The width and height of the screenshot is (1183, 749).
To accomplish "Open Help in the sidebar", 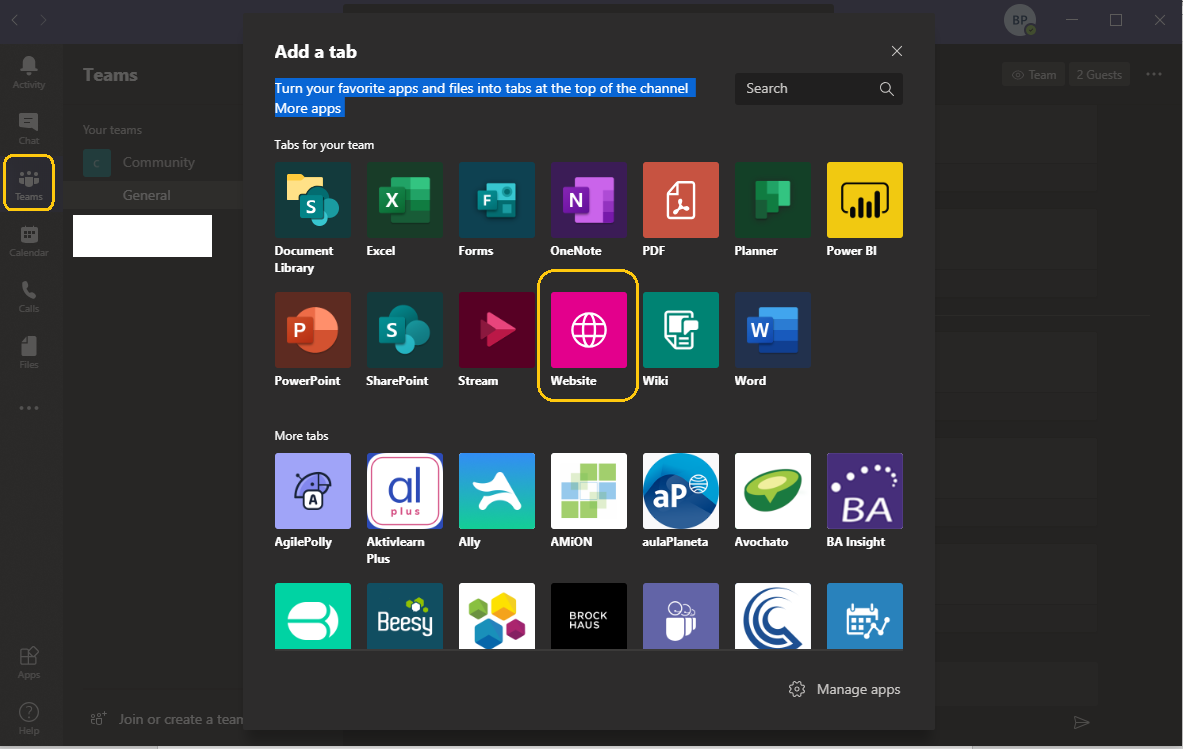I will [29, 719].
